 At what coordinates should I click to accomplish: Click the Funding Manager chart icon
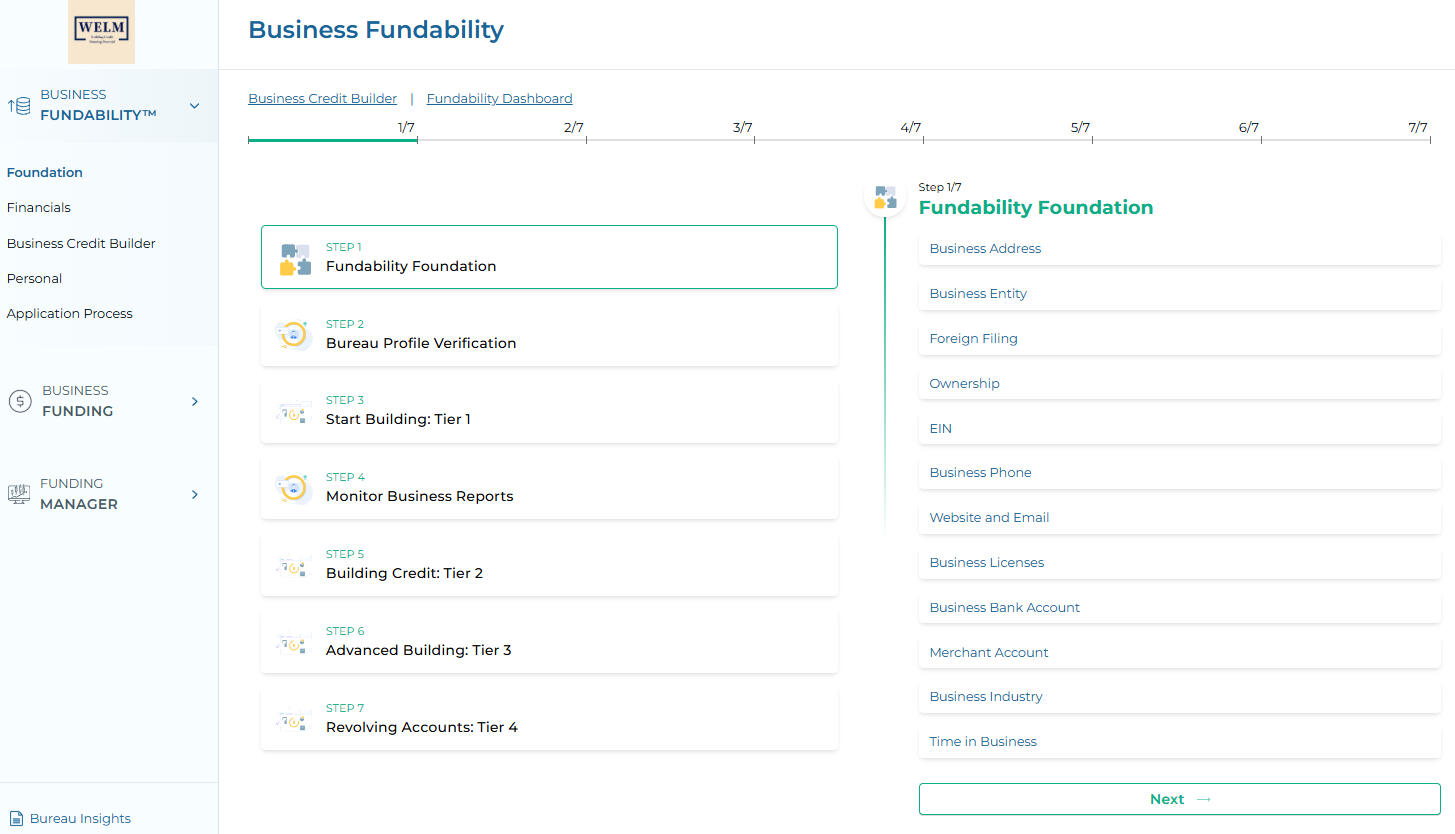19,494
